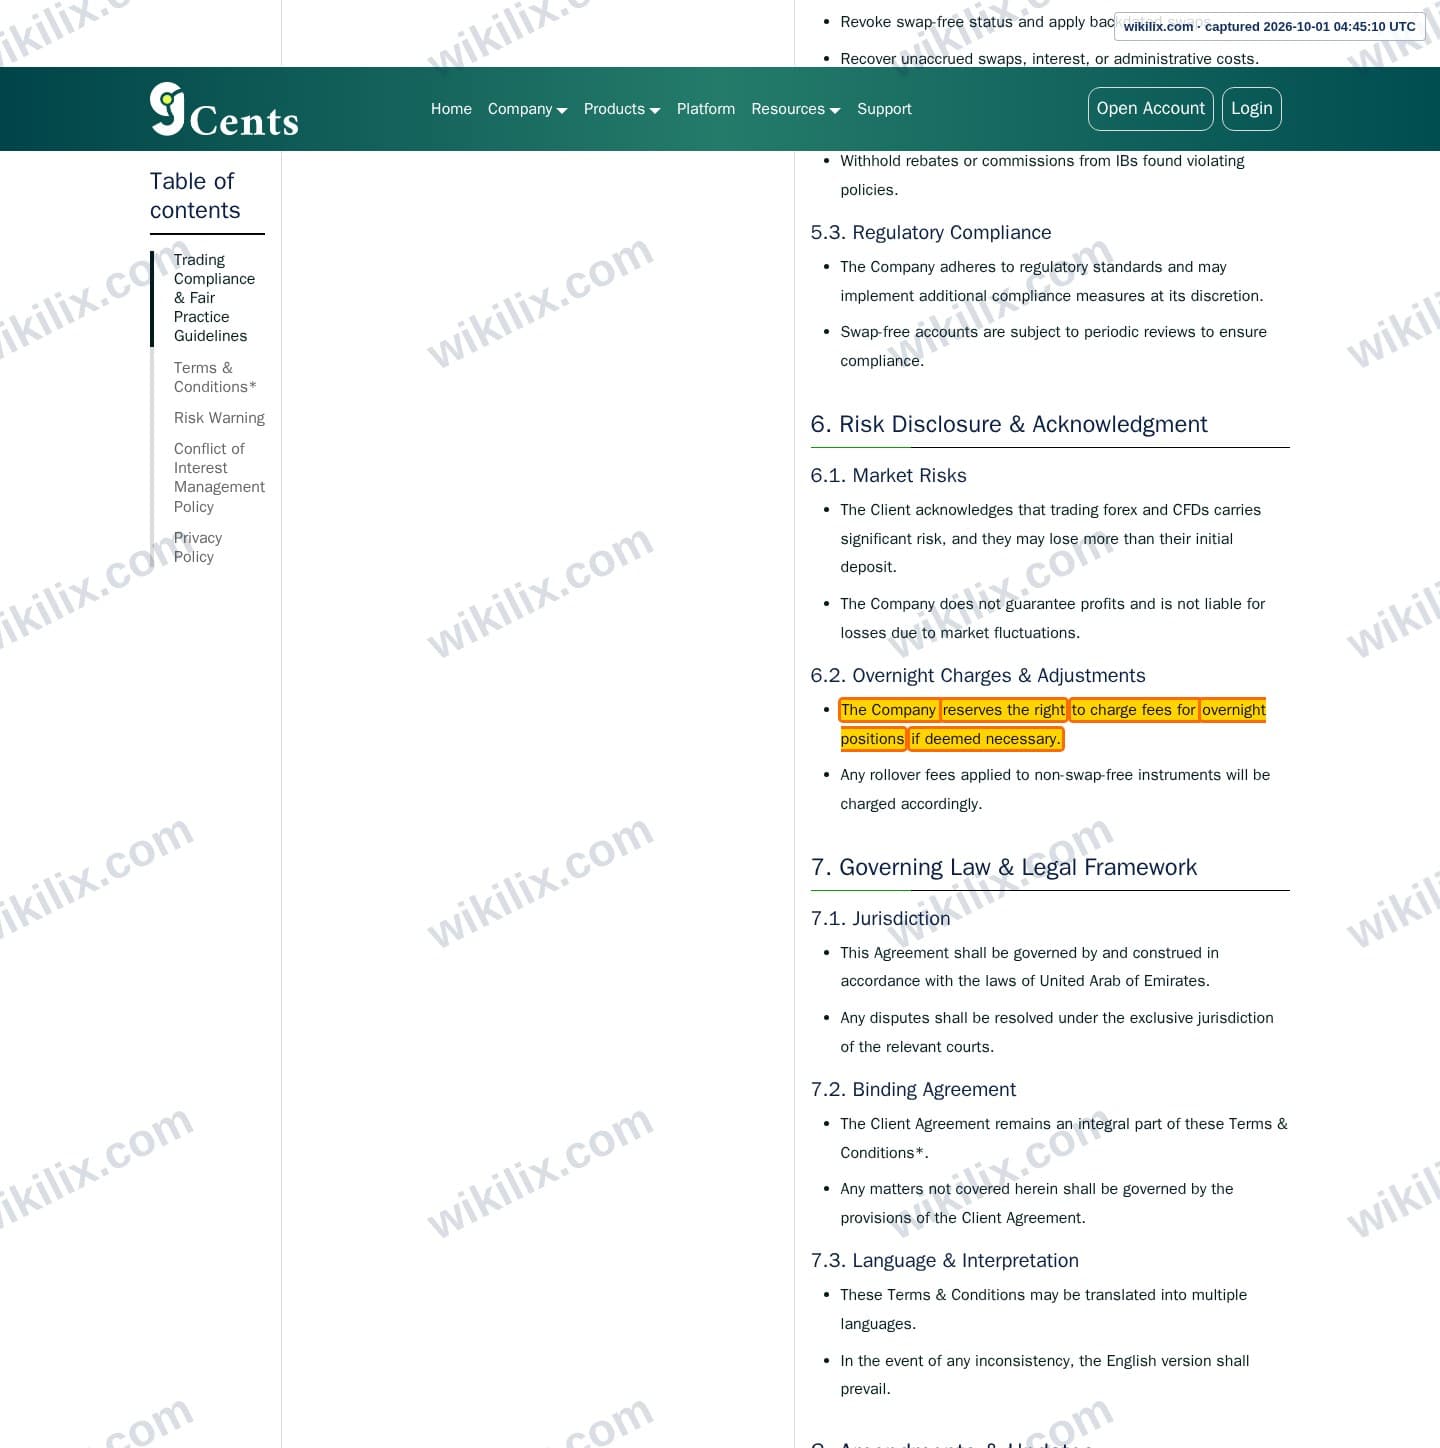Click the text about losing more than initial deposit
This screenshot has height=1448, width=1440.
pyautogui.click(x=1050, y=538)
